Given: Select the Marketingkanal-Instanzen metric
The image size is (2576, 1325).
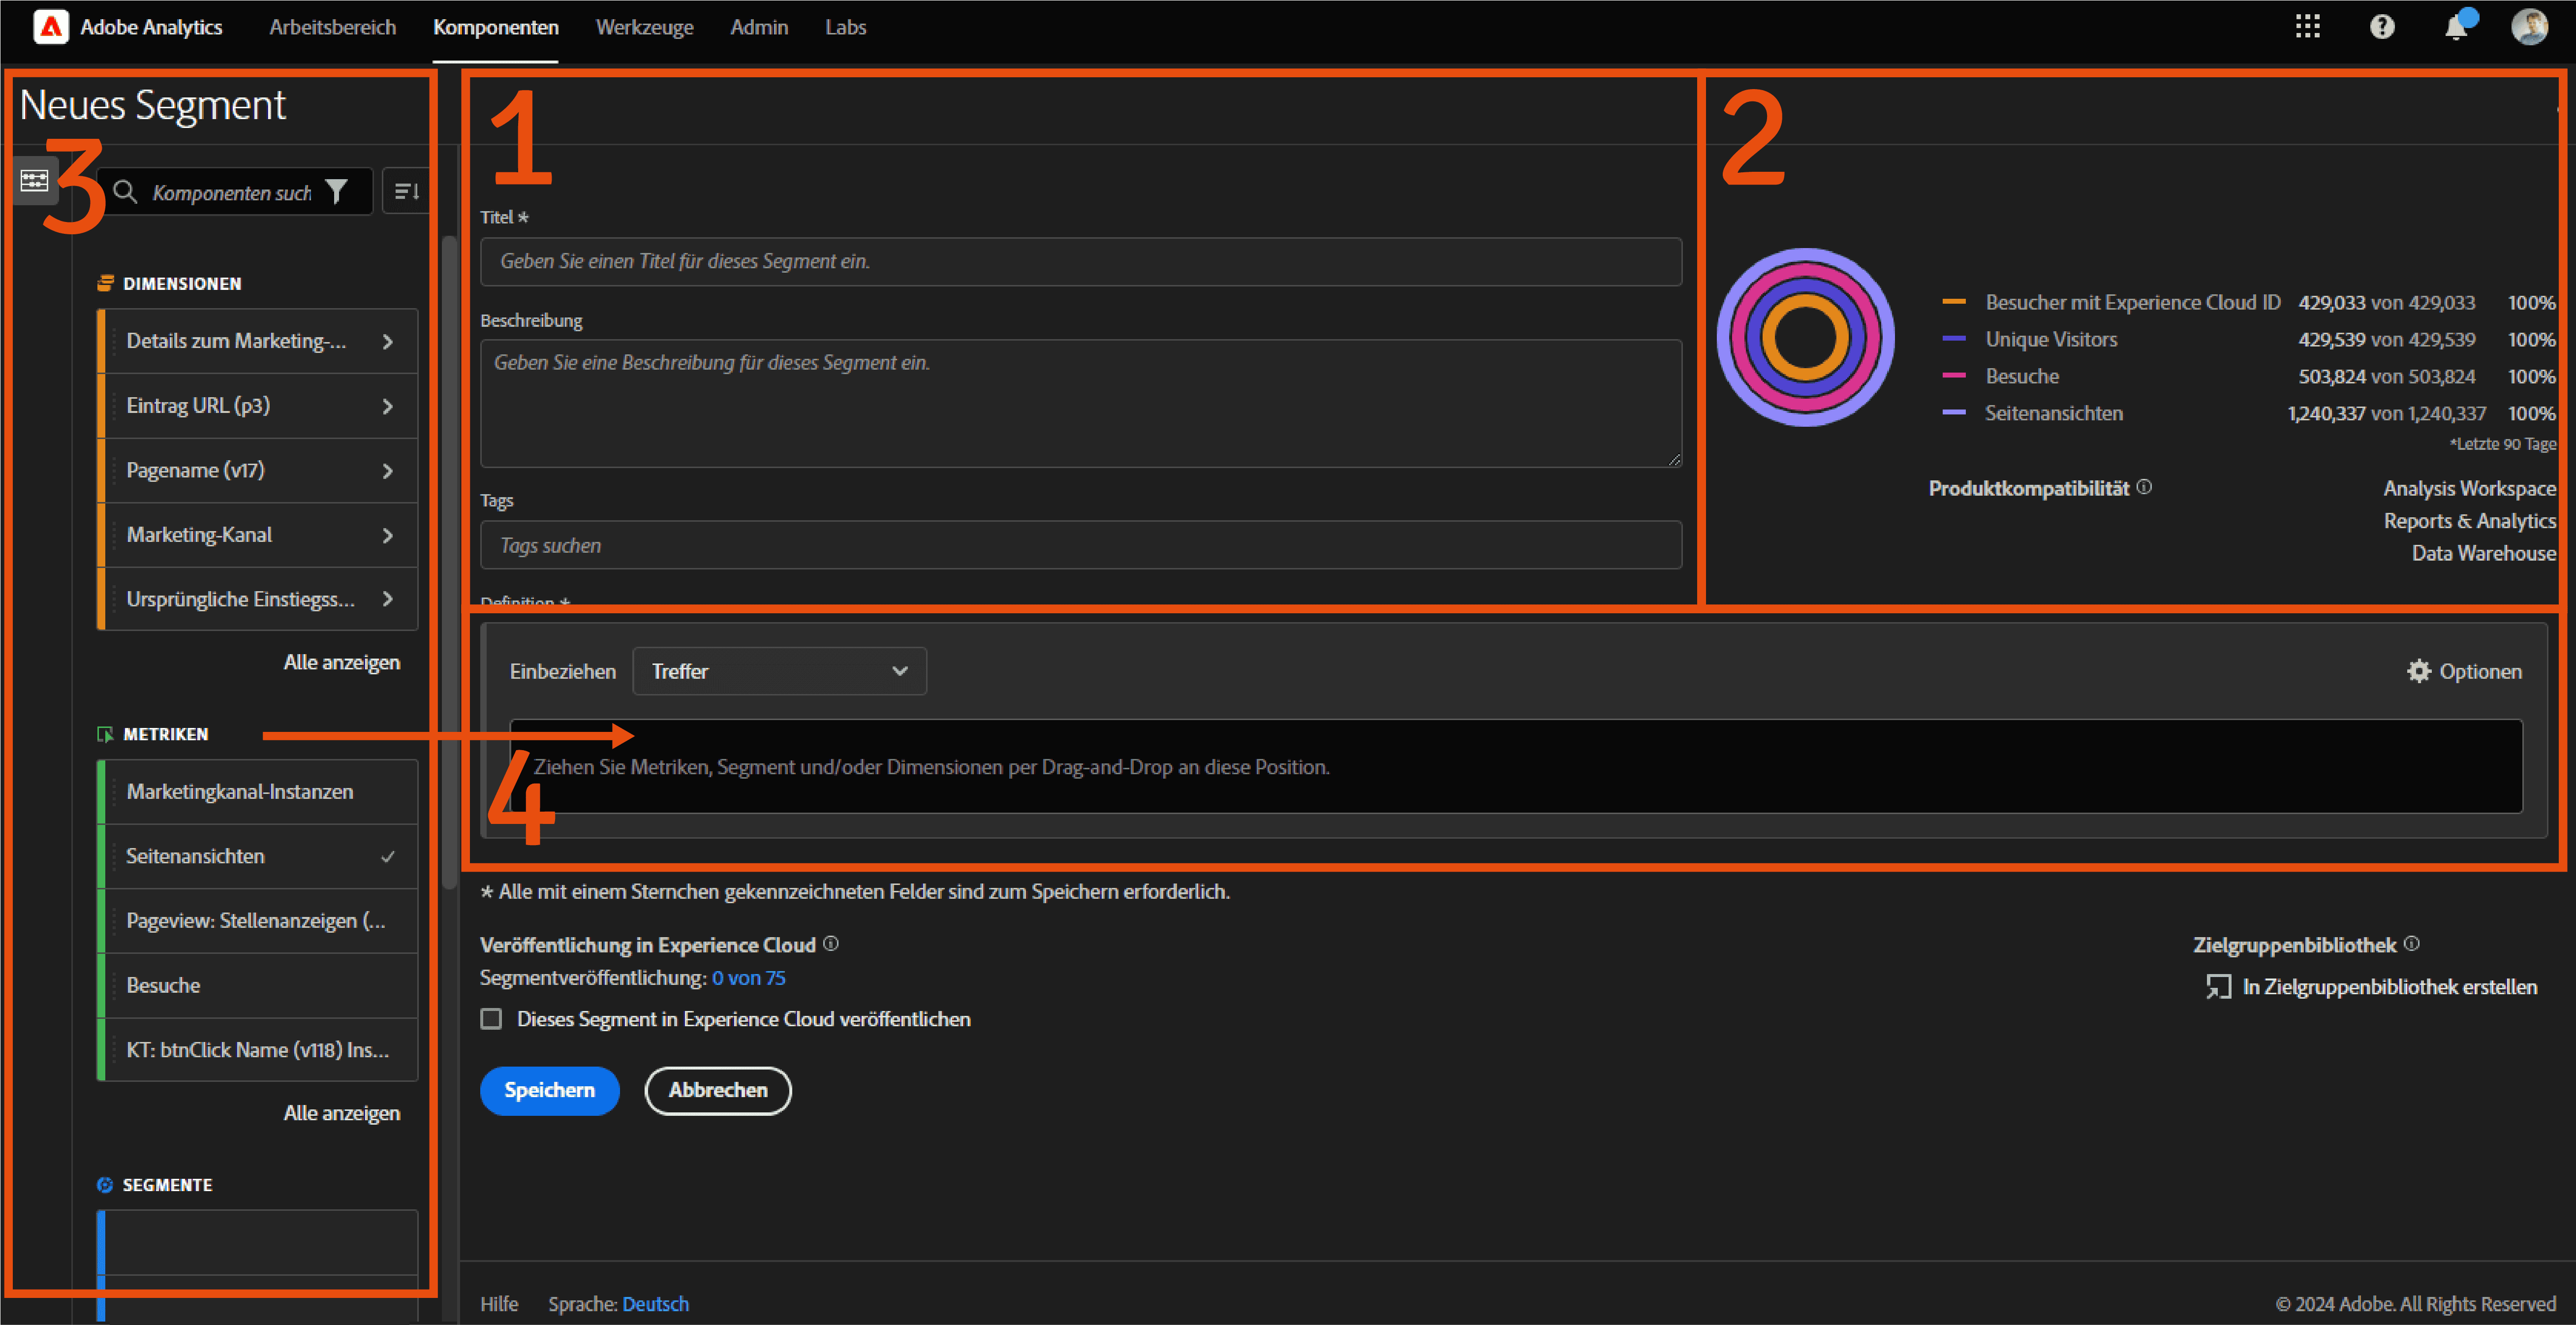Looking at the screenshot, I should pos(258,791).
